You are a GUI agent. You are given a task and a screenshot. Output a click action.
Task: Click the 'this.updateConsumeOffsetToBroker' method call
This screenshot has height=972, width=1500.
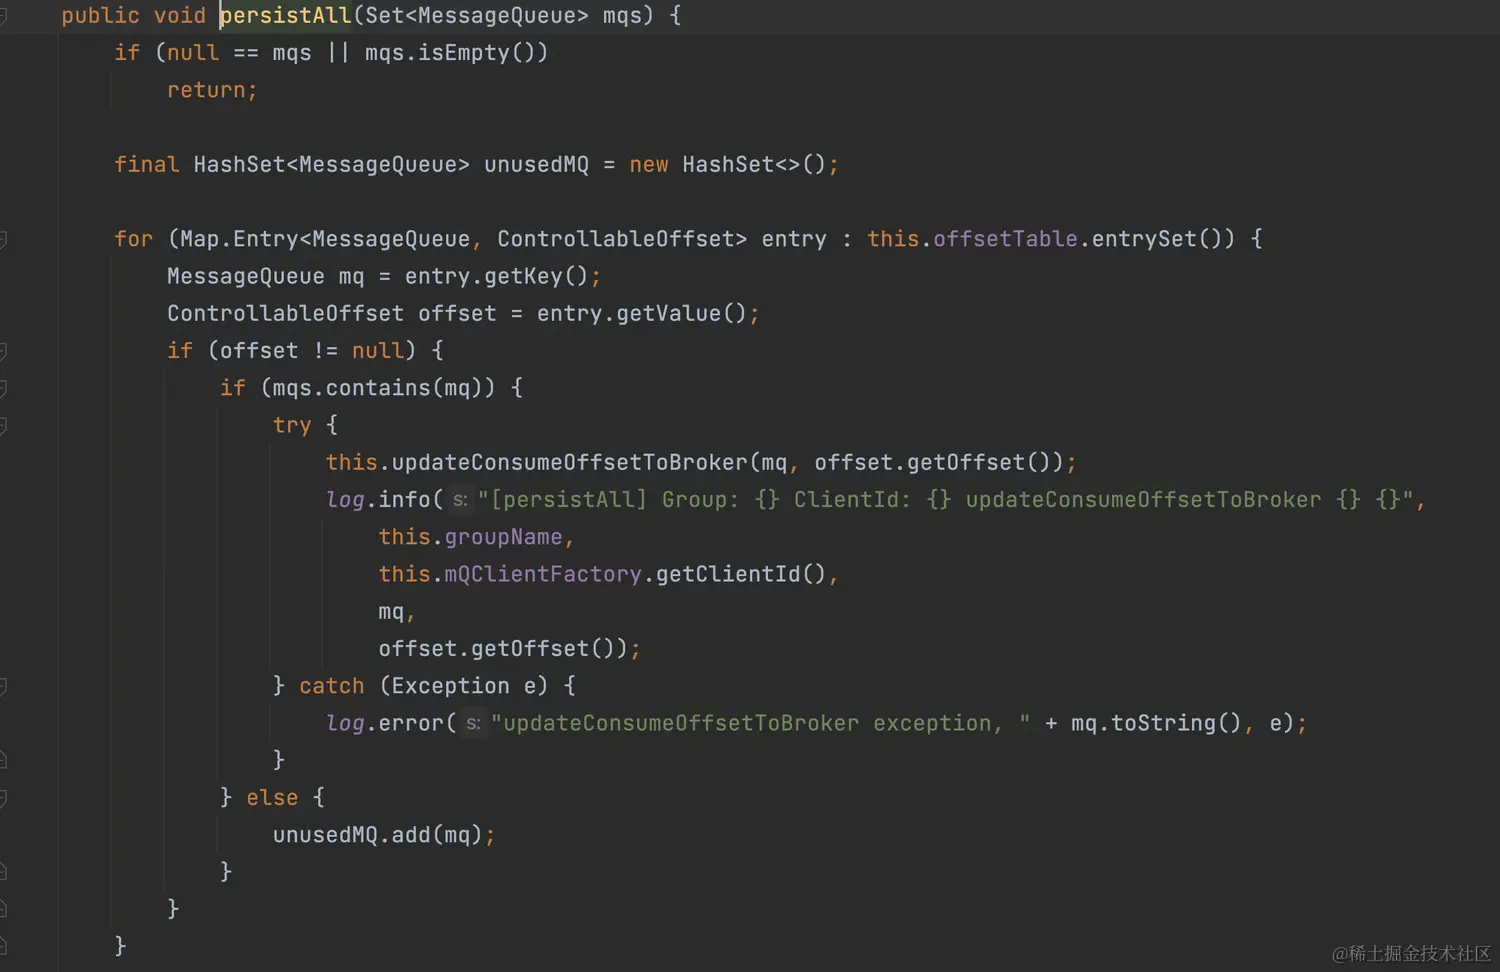[x=536, y=462]
